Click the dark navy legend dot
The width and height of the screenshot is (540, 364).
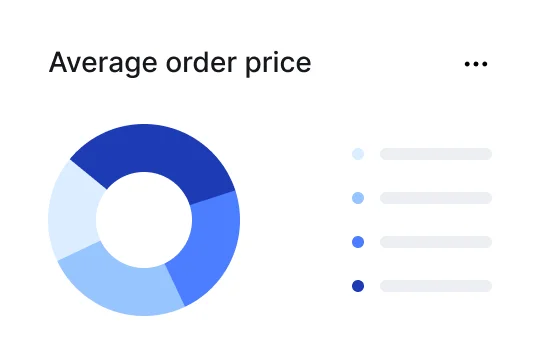pyautogui.click(x=358, y=286)
